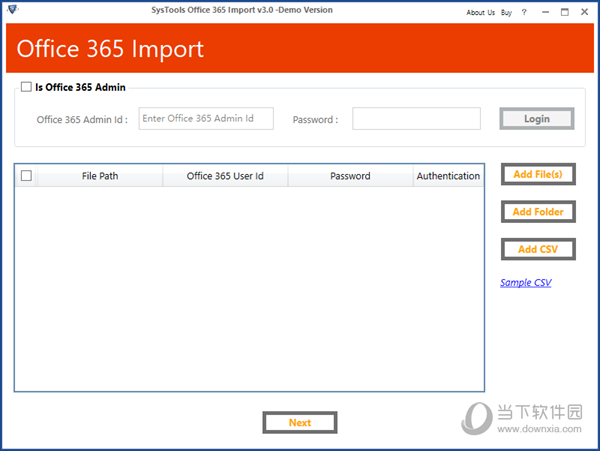The height and width of the screenshot is (451, 600).
Task: Click the Password column header
Action: [350, 176]
